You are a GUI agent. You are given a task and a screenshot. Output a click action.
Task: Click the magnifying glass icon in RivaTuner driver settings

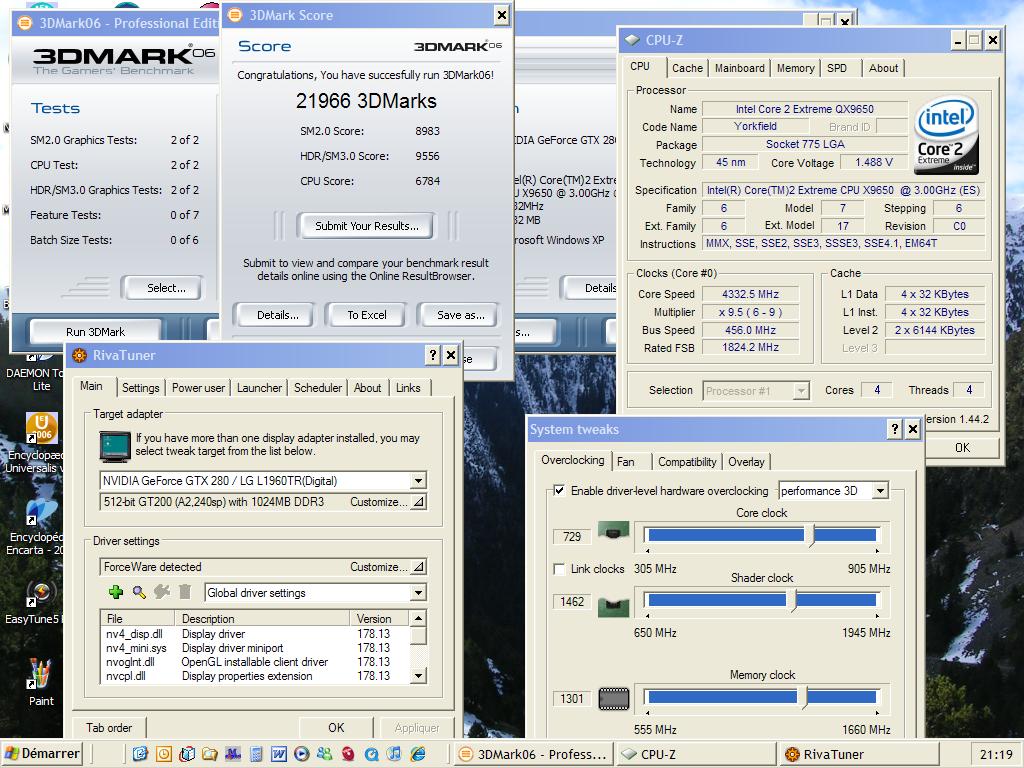click(139, 592)
